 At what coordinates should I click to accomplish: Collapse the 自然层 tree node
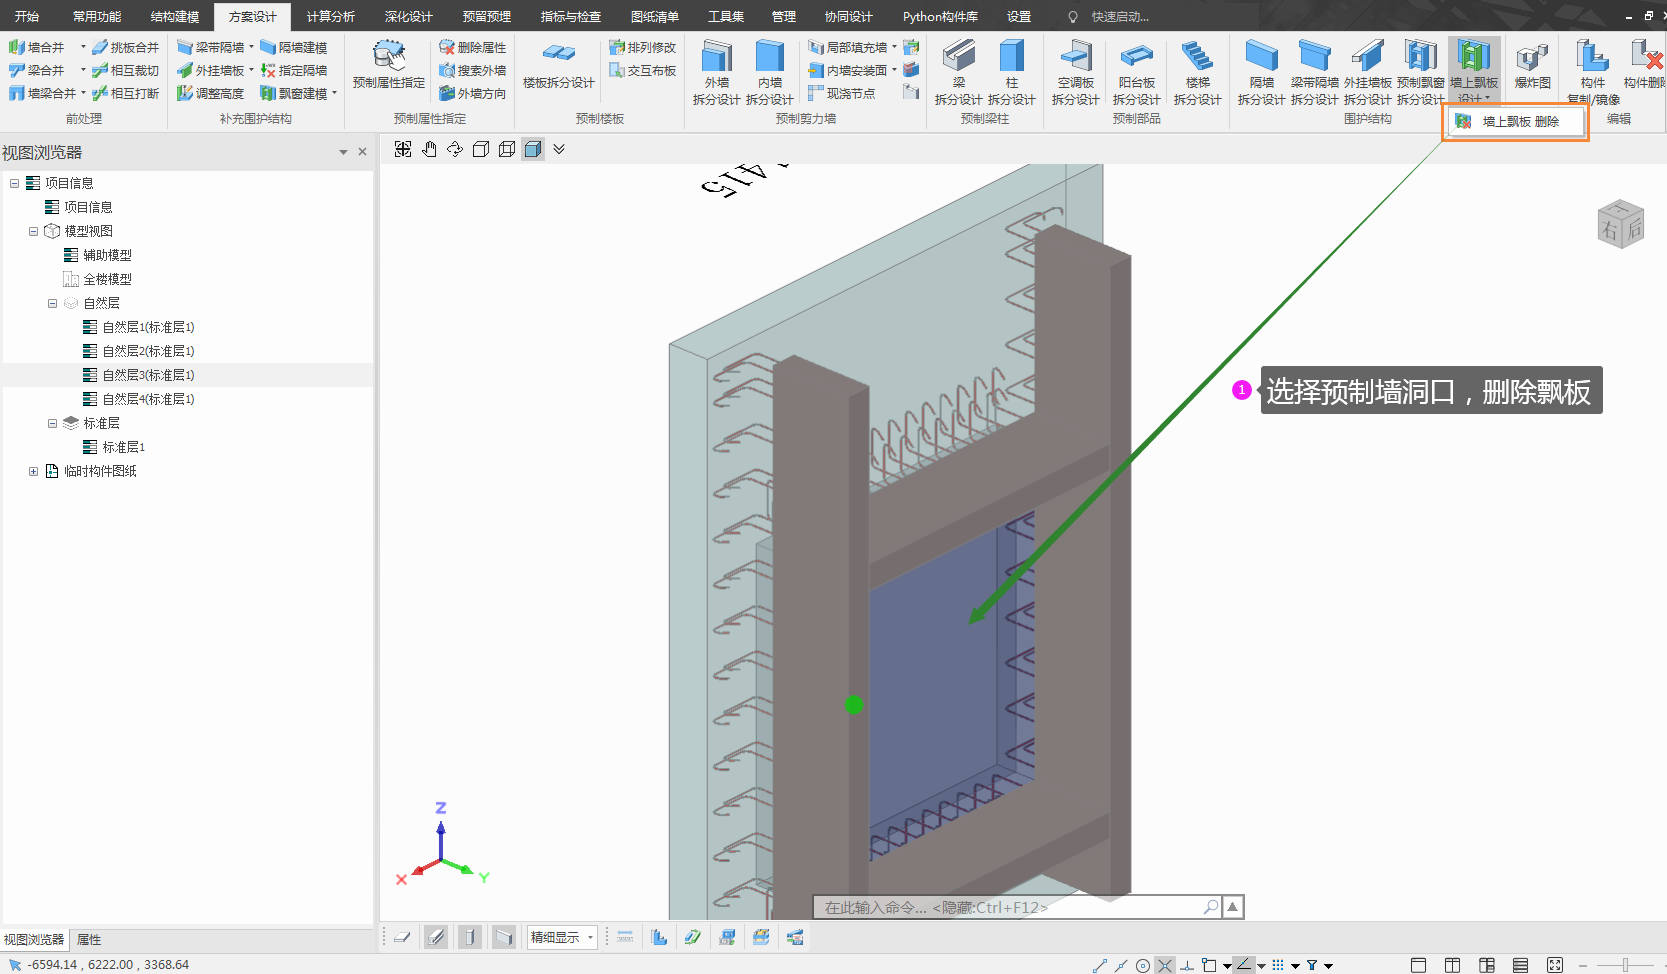point(52,303)
